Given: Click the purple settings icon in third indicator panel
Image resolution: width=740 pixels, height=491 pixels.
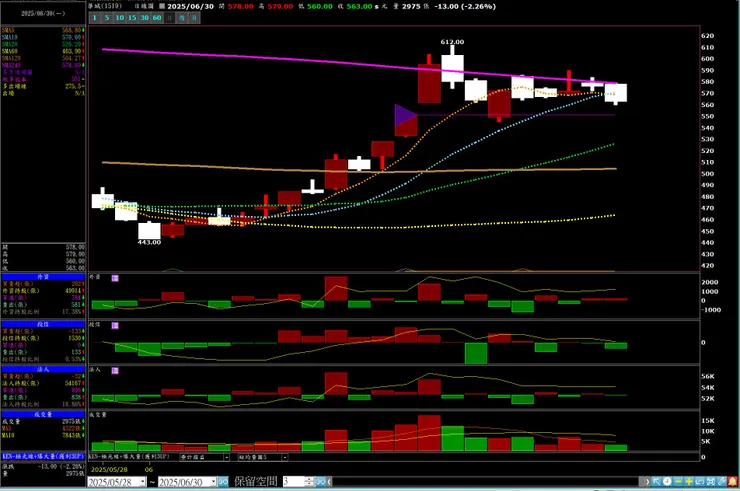Looking at the screenshot, I should [x=115, y=371].
